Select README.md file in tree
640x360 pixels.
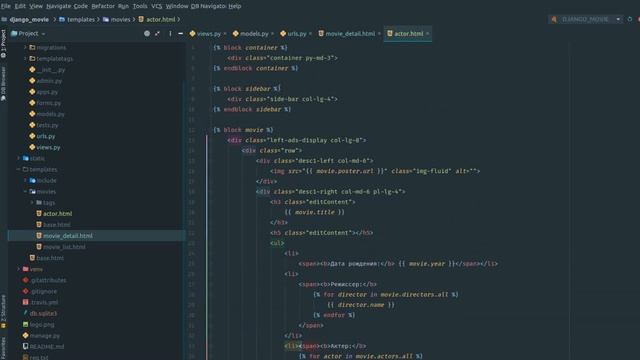[47, 347]
